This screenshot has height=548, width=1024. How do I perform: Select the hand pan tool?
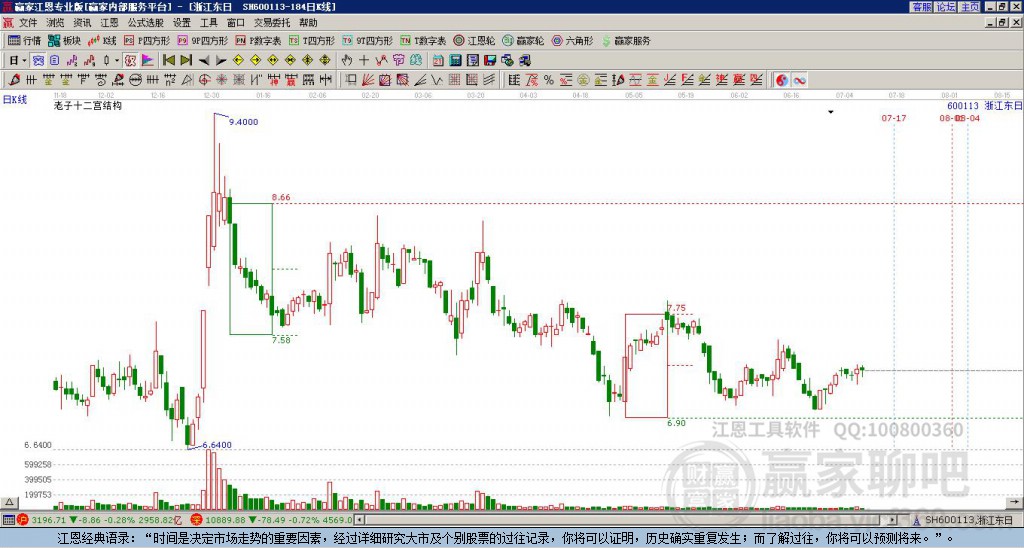[x=348, y=60]
